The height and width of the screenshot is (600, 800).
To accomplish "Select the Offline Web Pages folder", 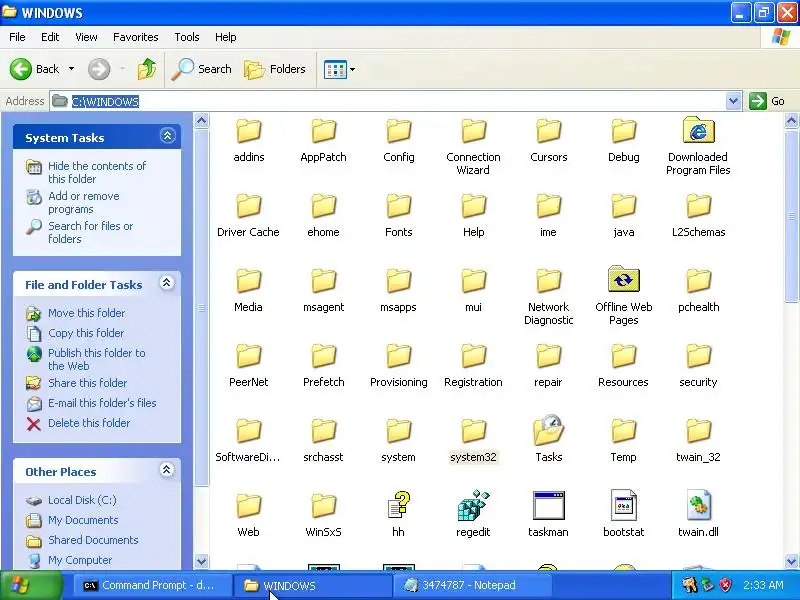I will tap(623, 281).
